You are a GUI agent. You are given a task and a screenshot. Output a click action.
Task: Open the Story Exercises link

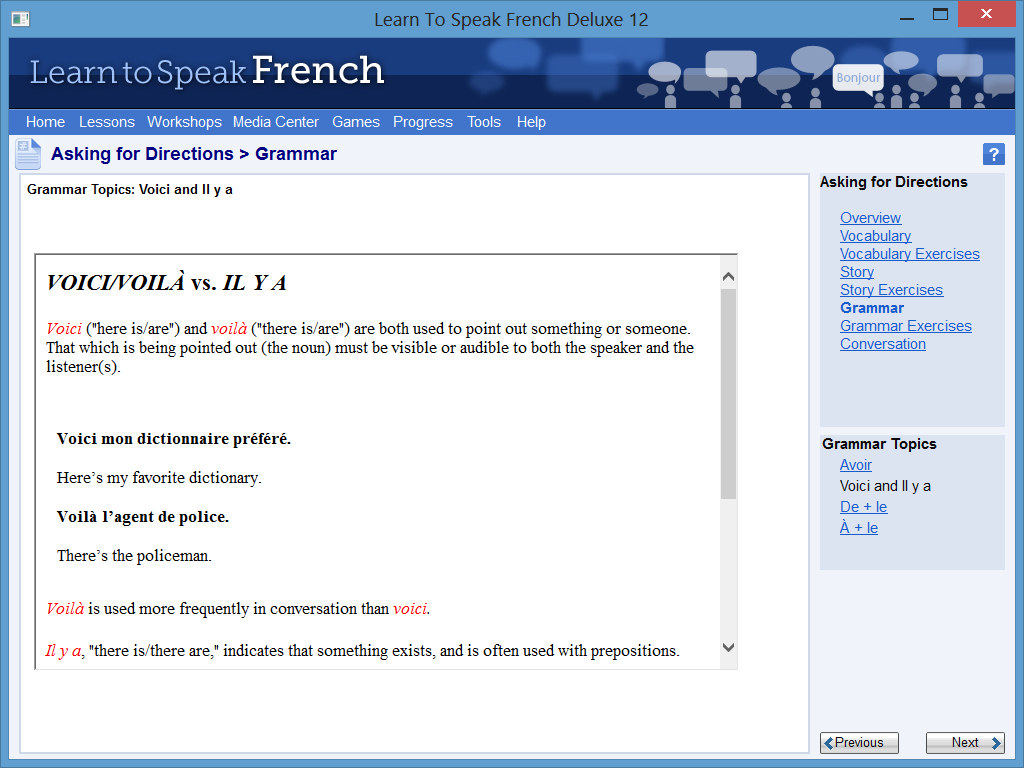point(891,290)
